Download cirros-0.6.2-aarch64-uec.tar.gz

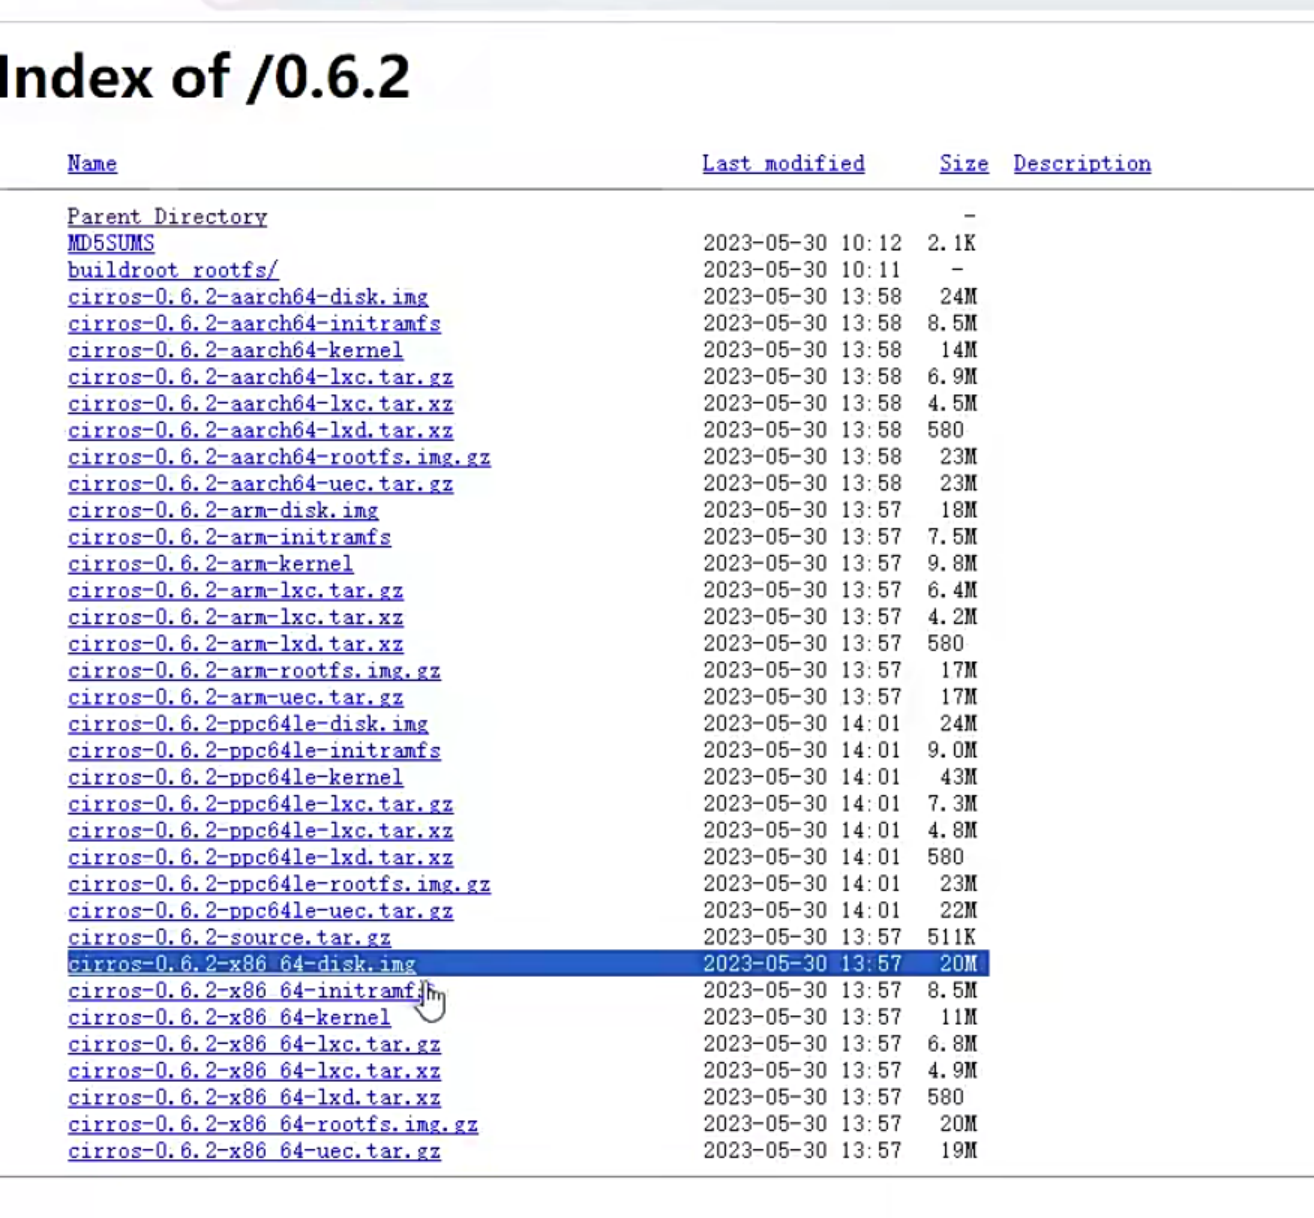(260, 483)
